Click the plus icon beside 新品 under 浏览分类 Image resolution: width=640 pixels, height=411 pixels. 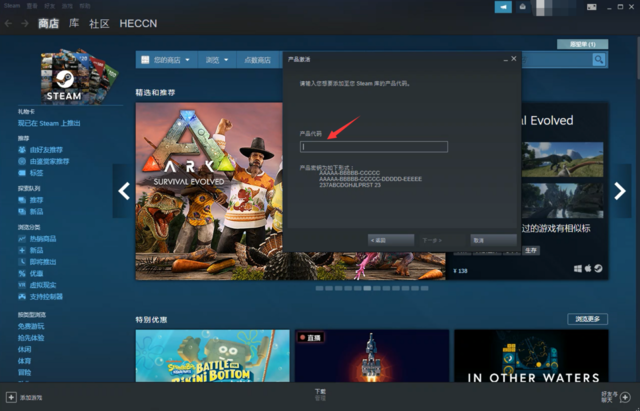pyautogui.click(x=22, y=250)
